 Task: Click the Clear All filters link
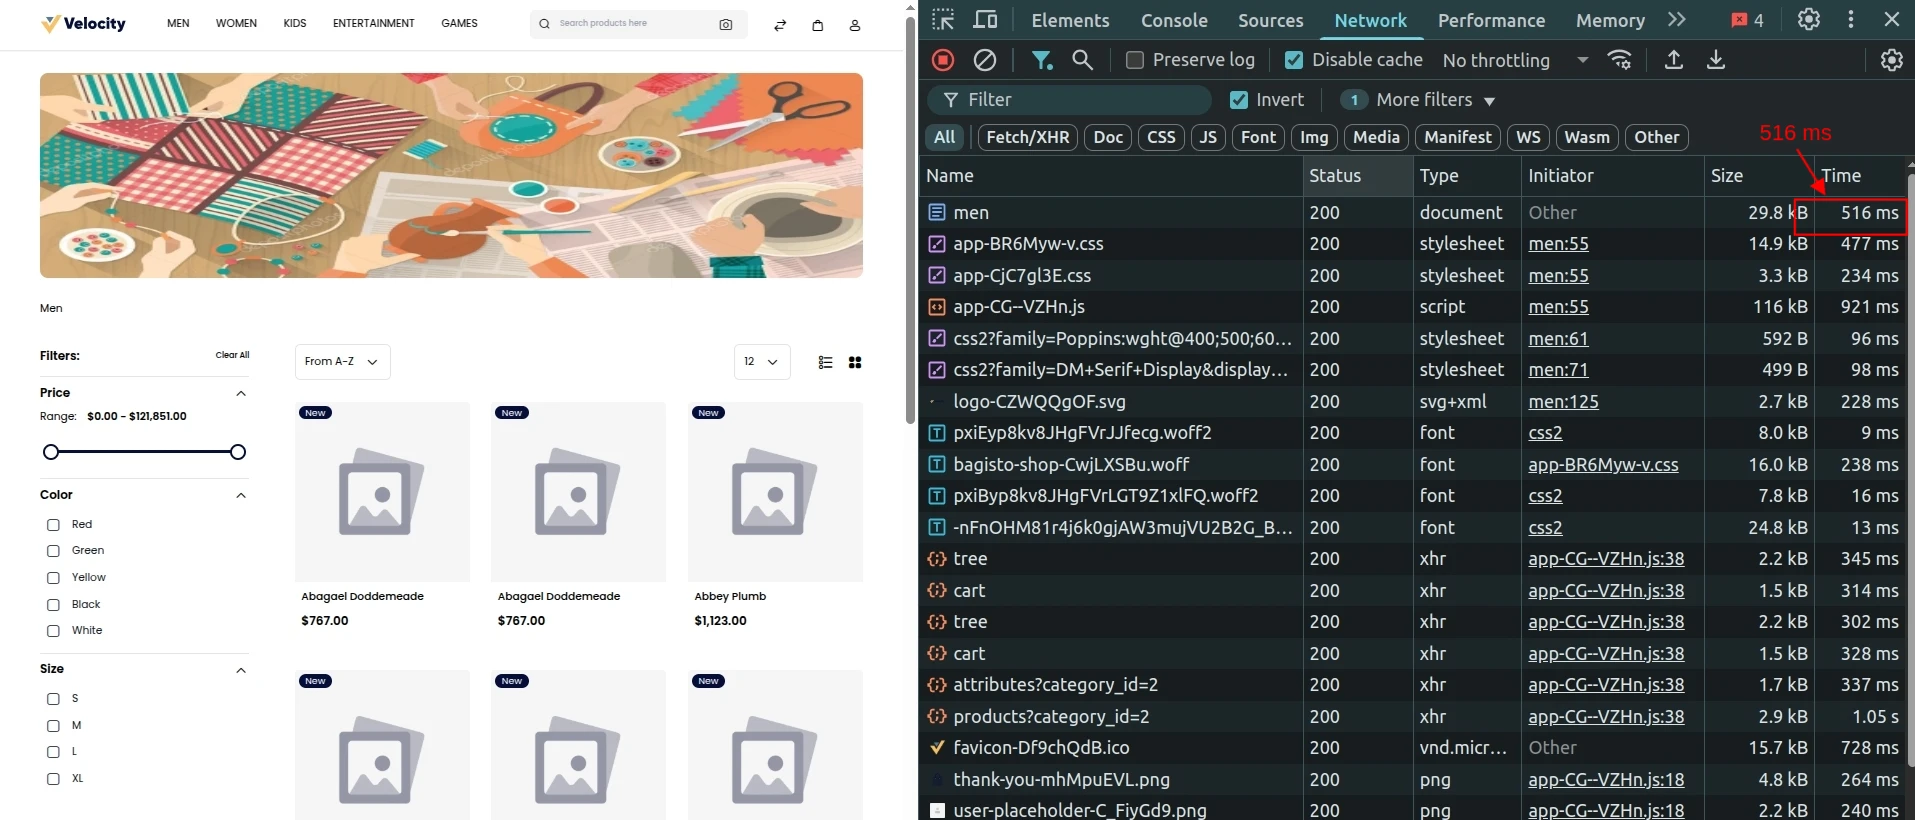pyautogui.click(x=232, y=355)
